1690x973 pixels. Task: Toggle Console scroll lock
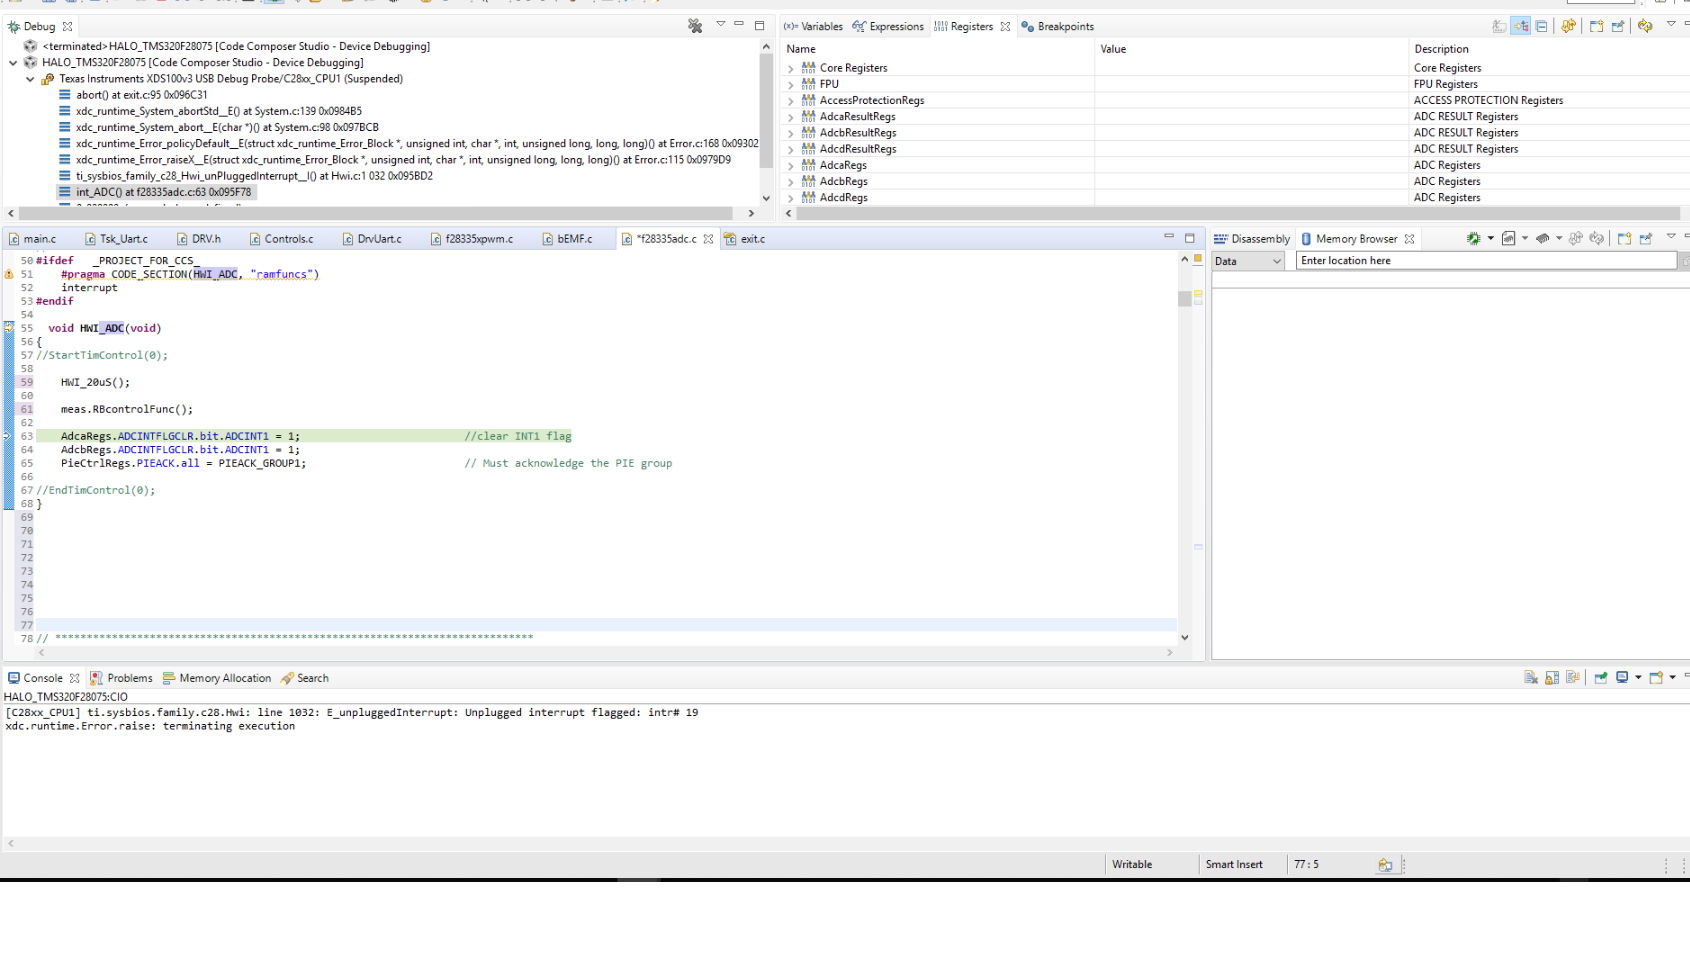pyautogui.click(x=1552, y=677)
